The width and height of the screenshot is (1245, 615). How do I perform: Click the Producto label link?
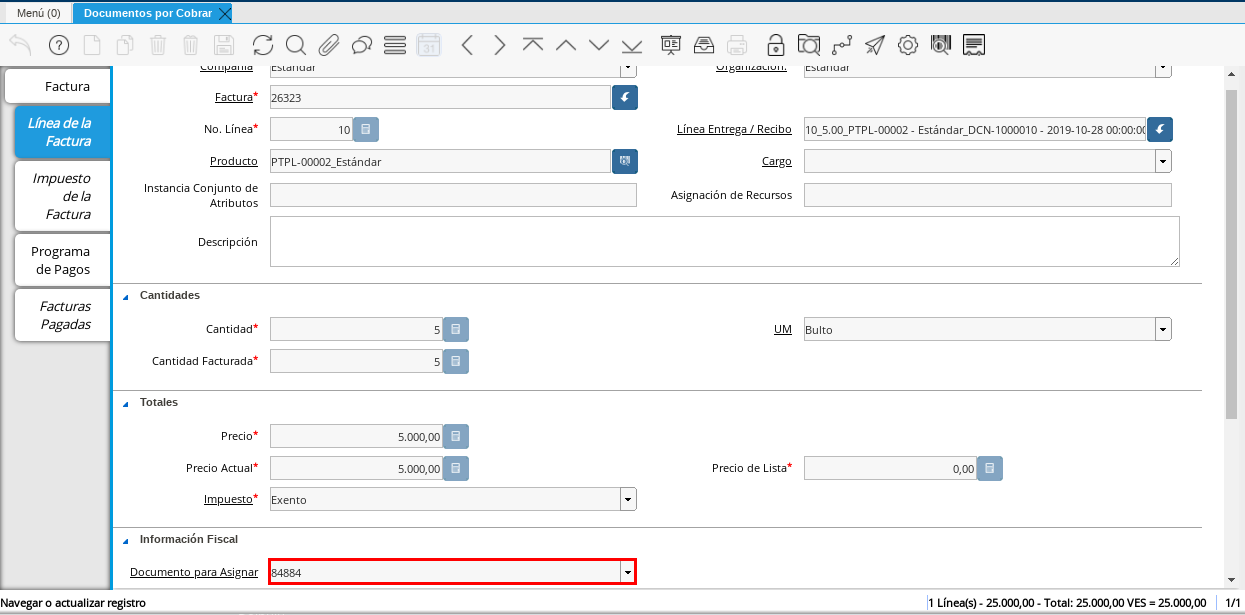click(x=233, y=161)
